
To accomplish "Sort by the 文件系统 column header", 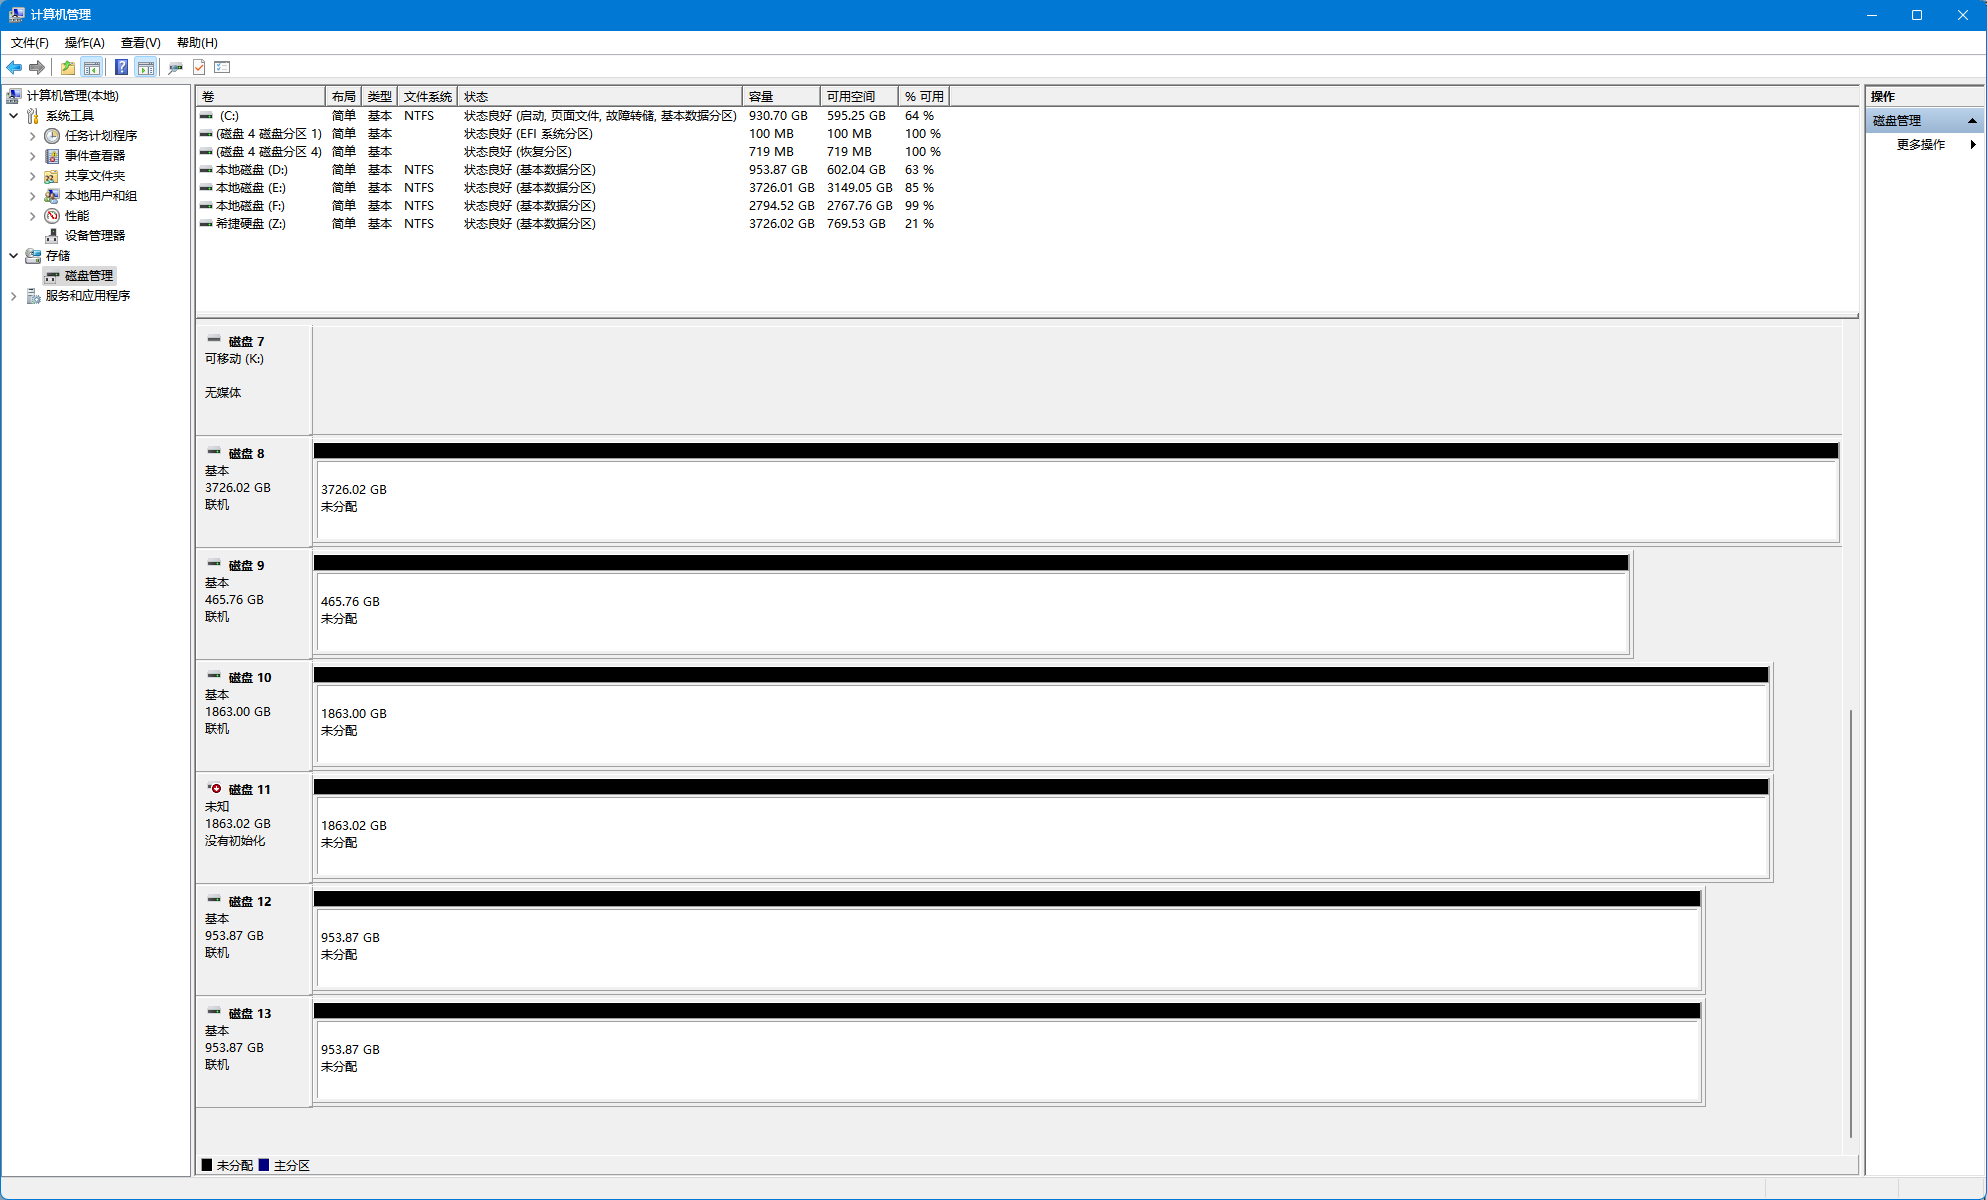I will [428, 97].
